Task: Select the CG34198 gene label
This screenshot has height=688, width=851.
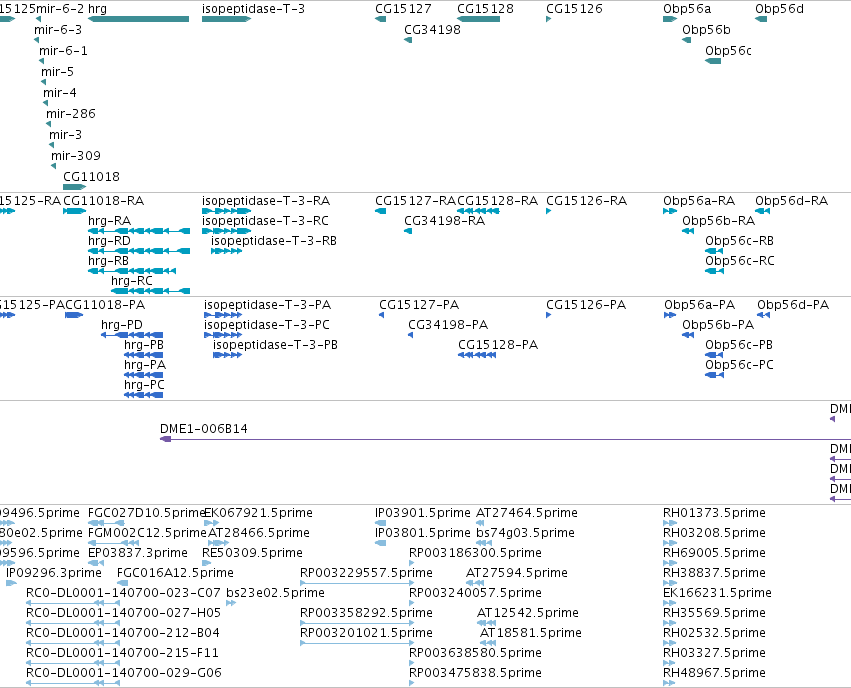Action: 433,29
